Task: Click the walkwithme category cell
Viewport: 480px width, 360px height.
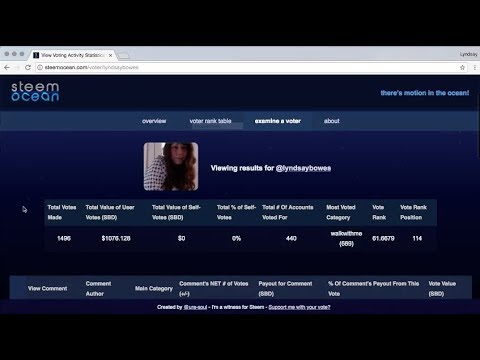Action: click(346, 238)
